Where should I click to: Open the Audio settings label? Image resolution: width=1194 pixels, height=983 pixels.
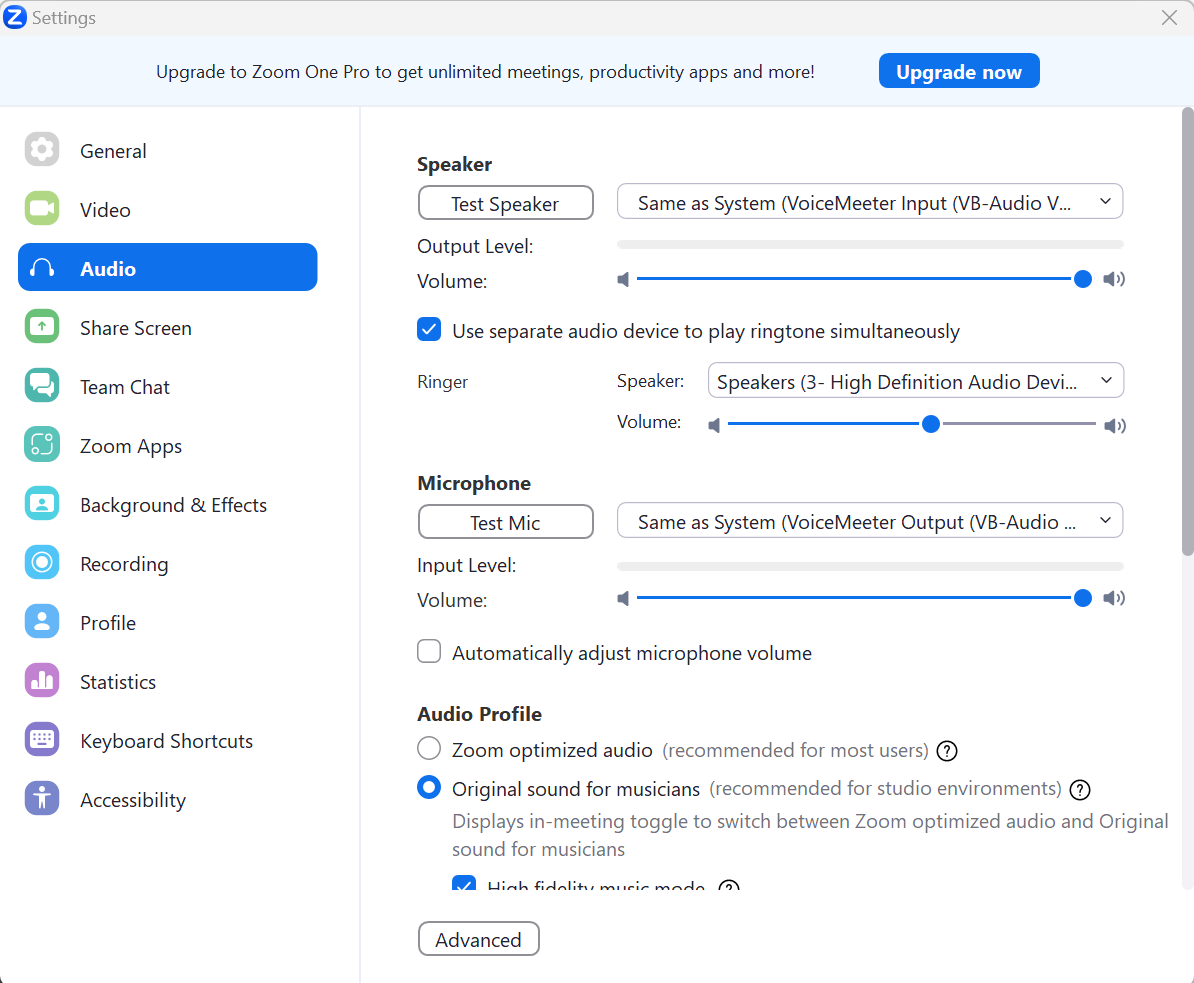(108, 269)
